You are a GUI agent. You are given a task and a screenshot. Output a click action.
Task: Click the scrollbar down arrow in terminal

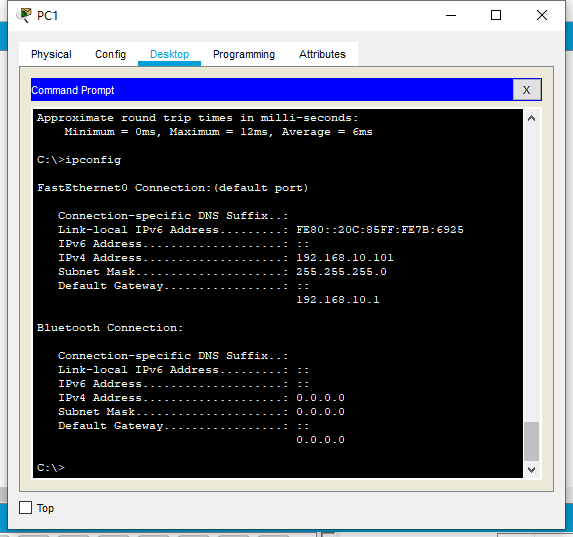[x=532, y=470]
